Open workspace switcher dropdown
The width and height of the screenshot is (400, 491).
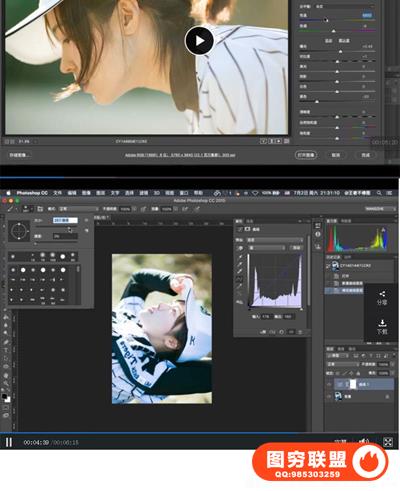(380, 209)
